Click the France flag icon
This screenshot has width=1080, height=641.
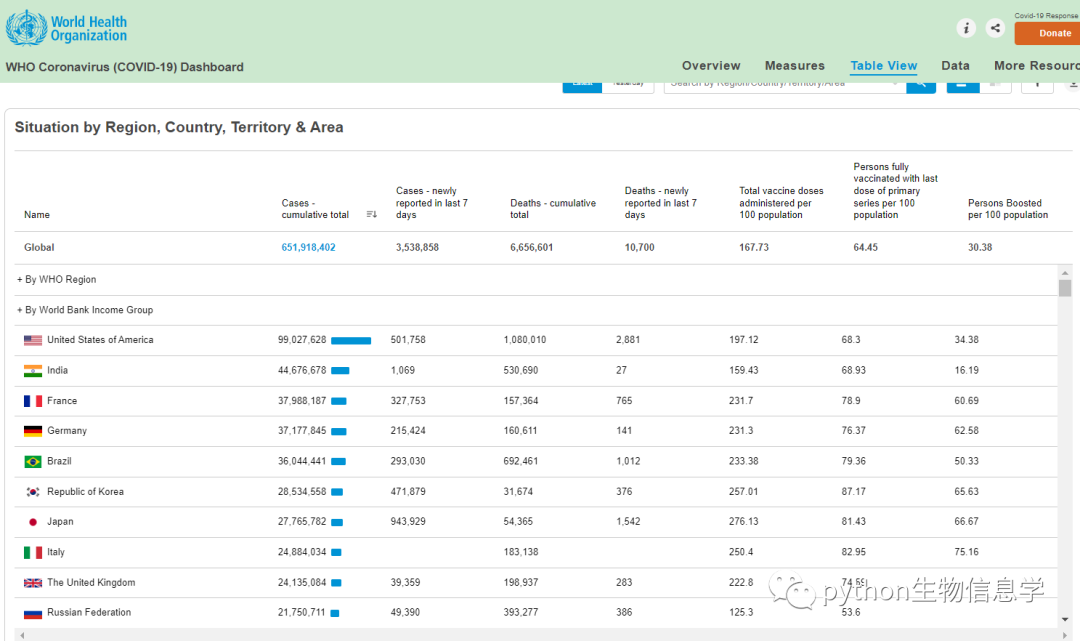[x=32, y=401]
